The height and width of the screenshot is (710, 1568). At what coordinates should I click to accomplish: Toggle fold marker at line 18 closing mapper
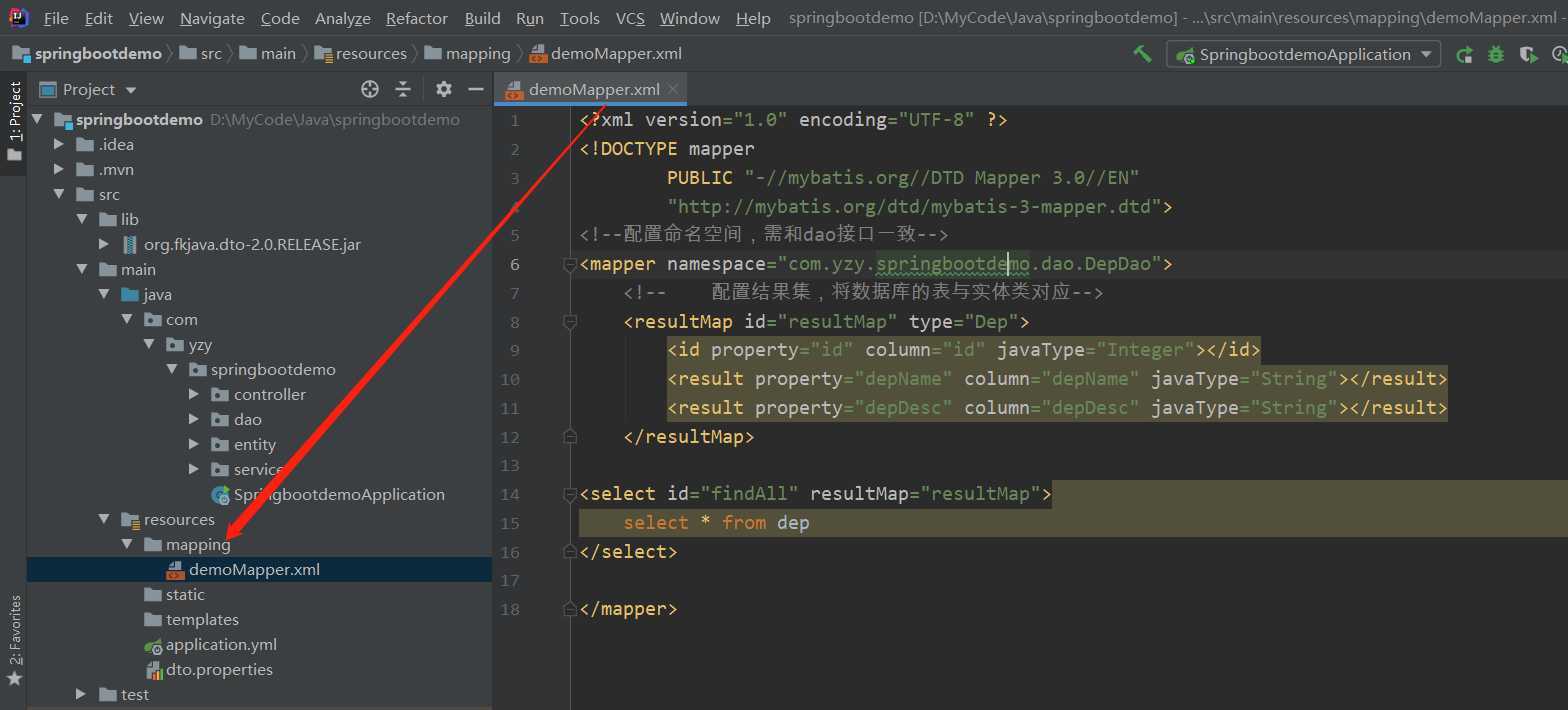point(570,609)
